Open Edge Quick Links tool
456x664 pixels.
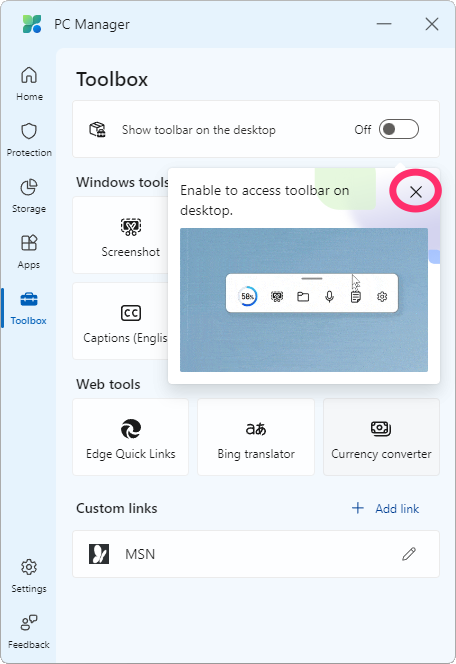pyautogui.click(x=130, y=437)
